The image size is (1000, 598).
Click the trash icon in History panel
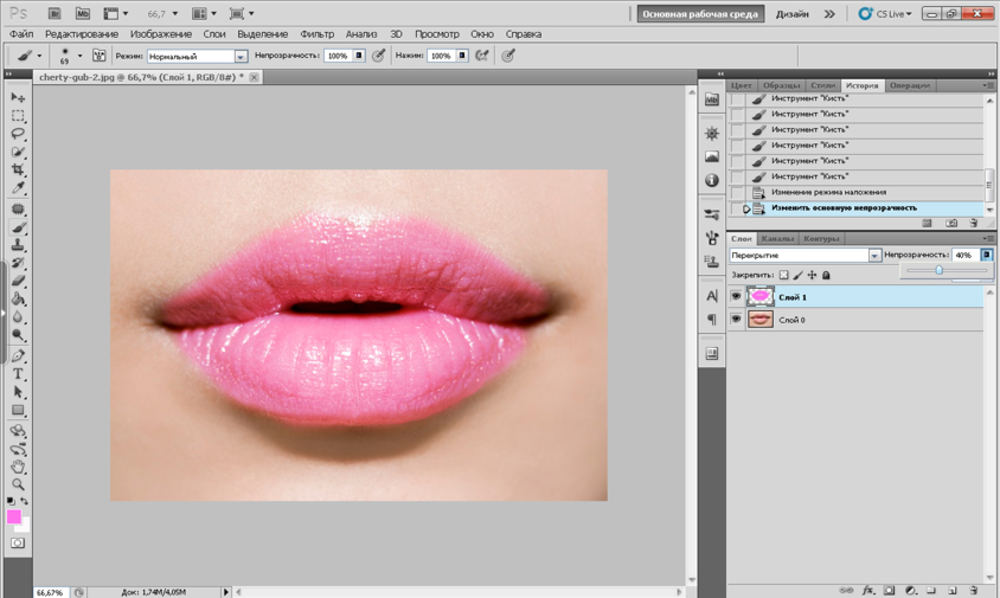click(x=975, y=222)
